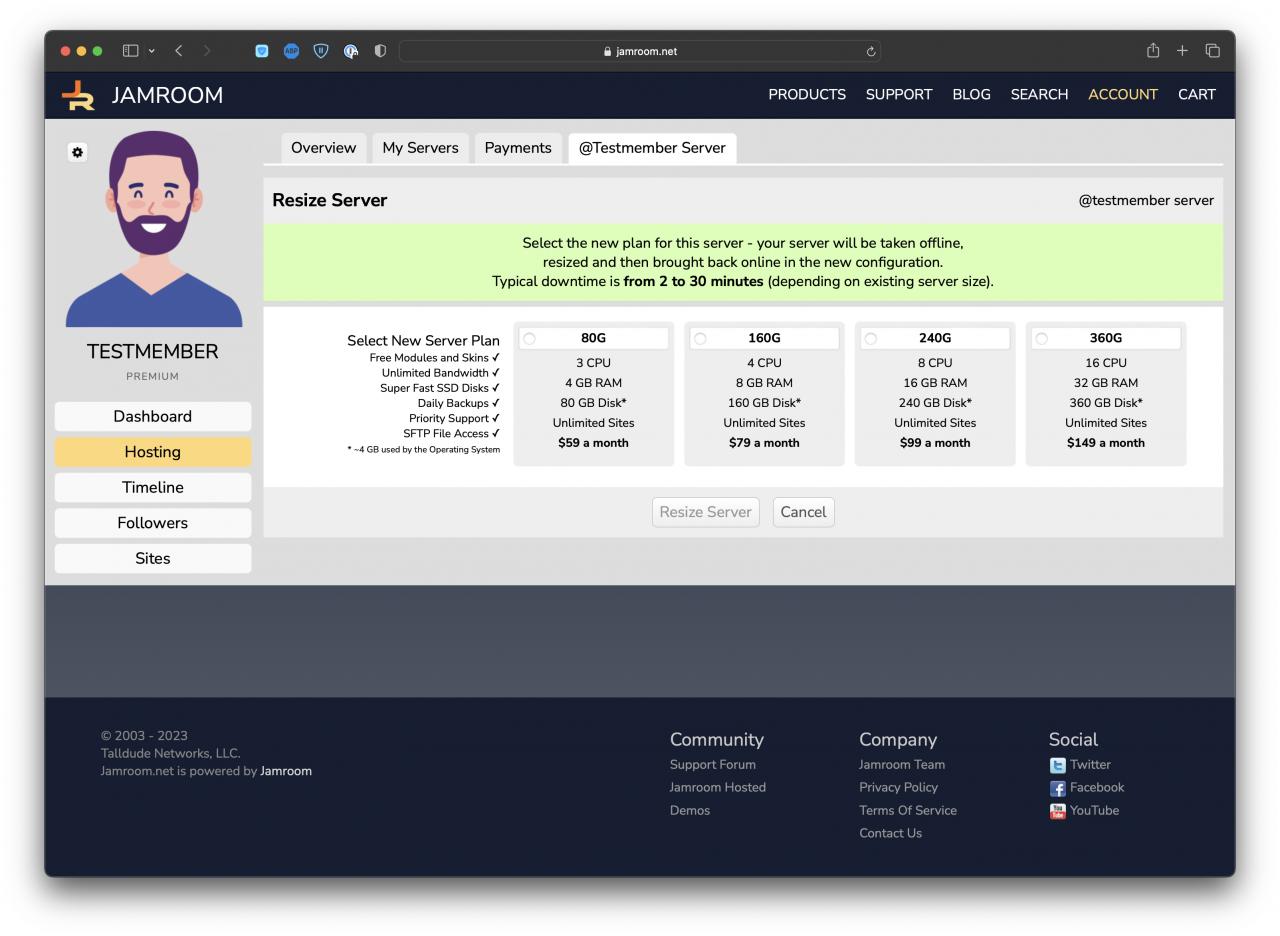Select the 160G server plan radio
The image size is (1280, 936).
click(700, 339)
